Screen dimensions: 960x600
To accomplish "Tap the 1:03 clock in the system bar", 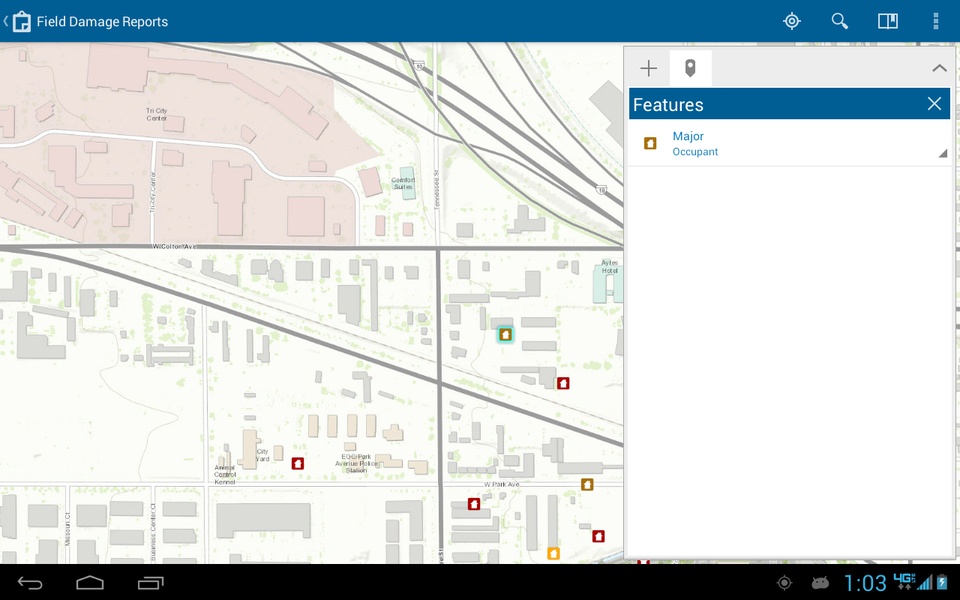I will coord(865,583).
